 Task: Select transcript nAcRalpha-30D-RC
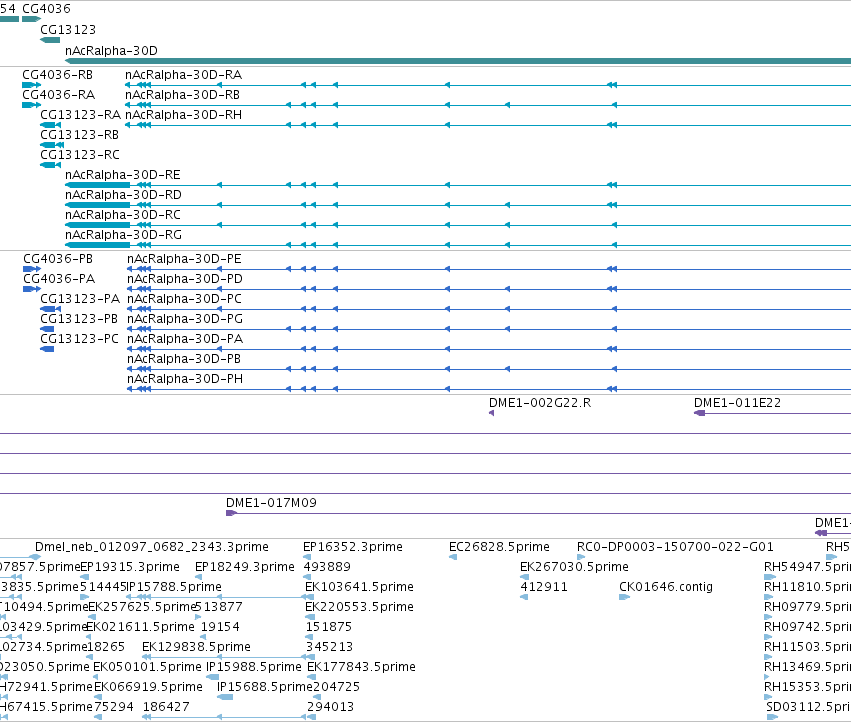[x=123, y=215]
